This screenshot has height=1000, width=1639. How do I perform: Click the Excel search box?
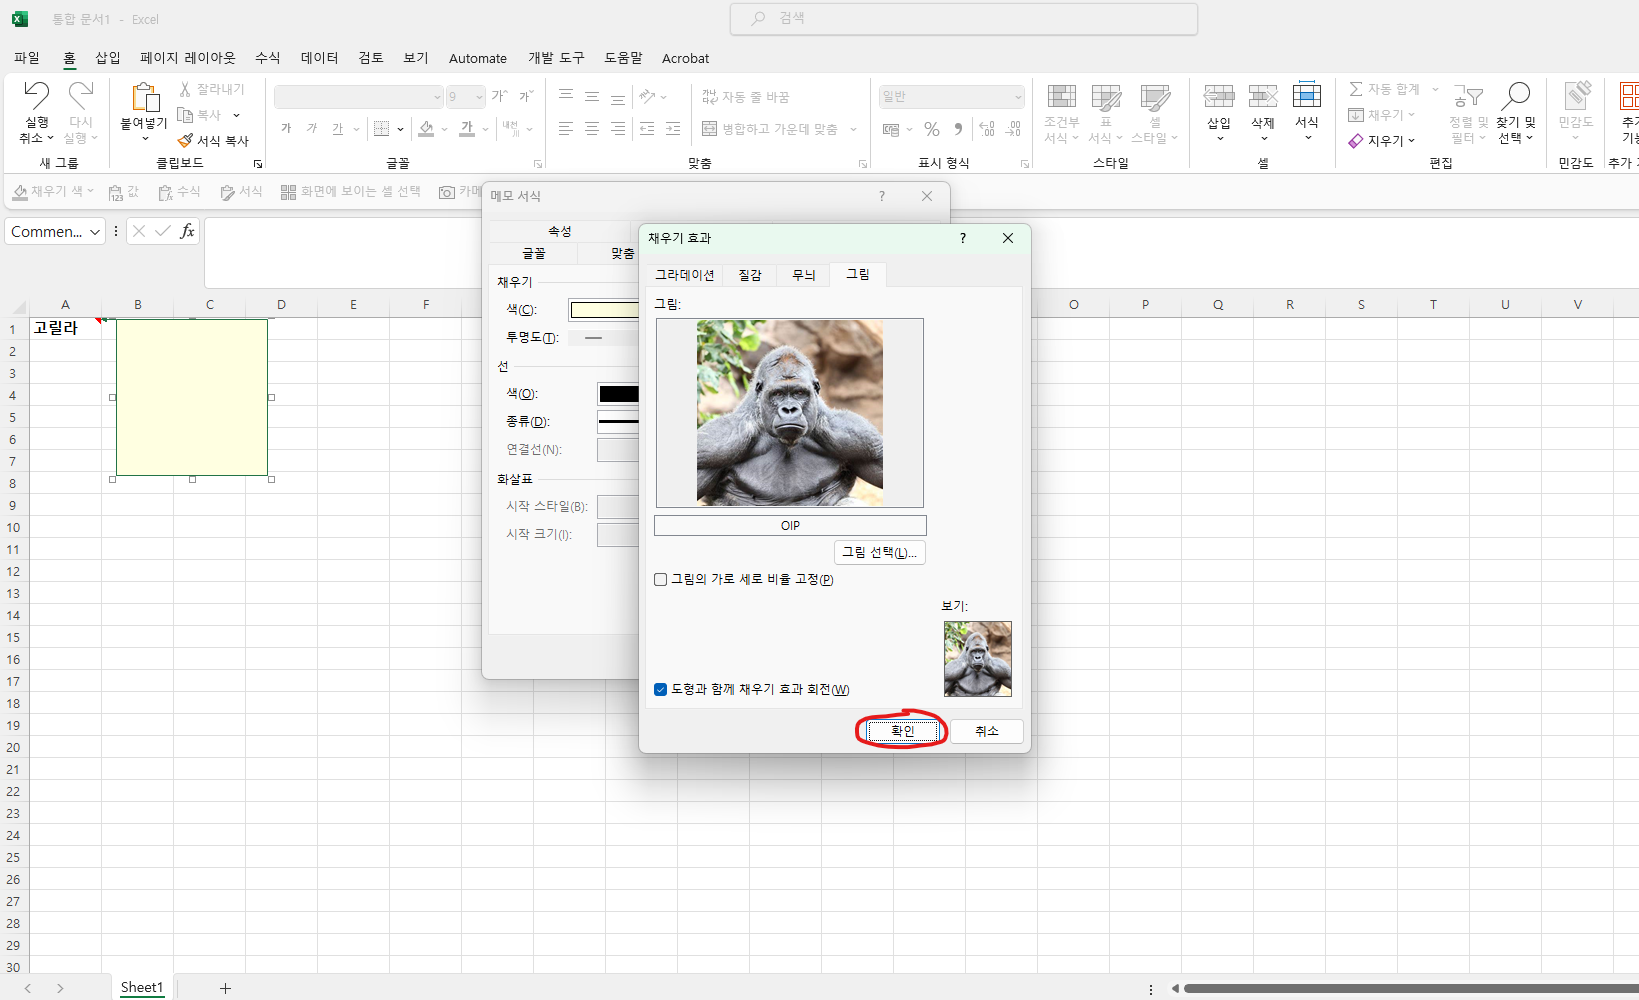coord(964,18)
